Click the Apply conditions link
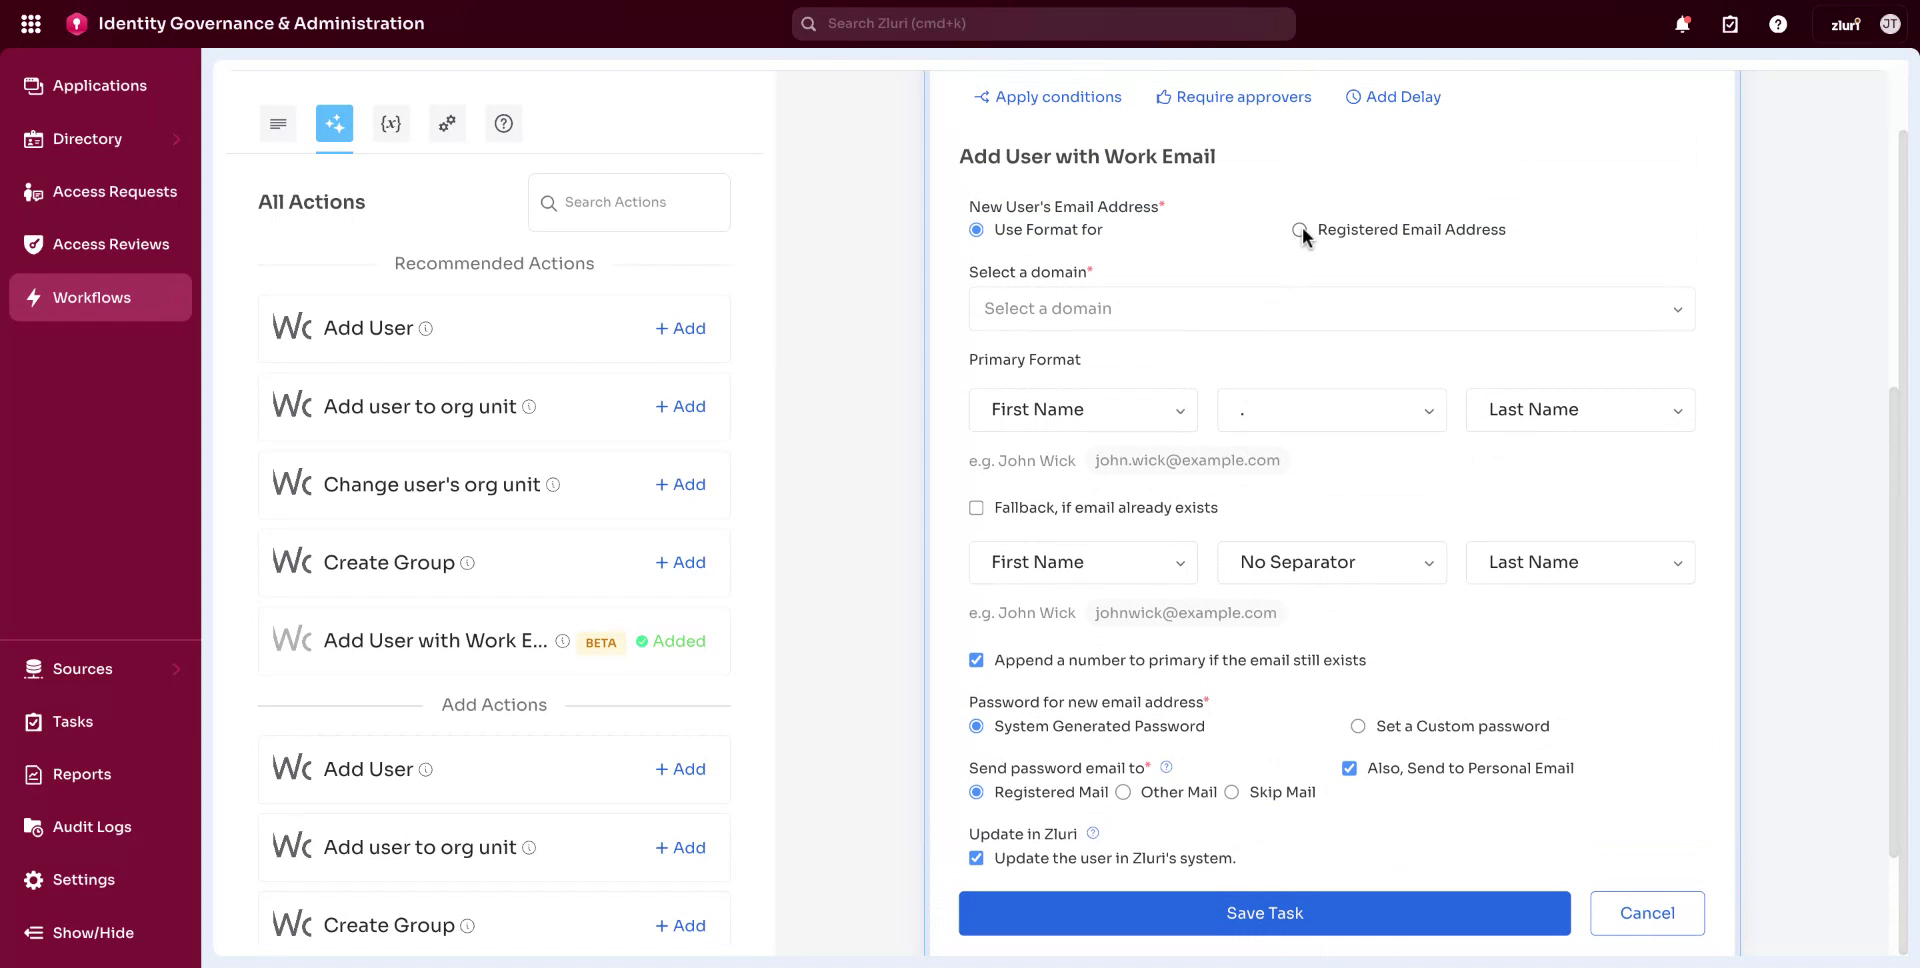The height and width of the screenshot is (968, 1920). (x=1048, y=96)
